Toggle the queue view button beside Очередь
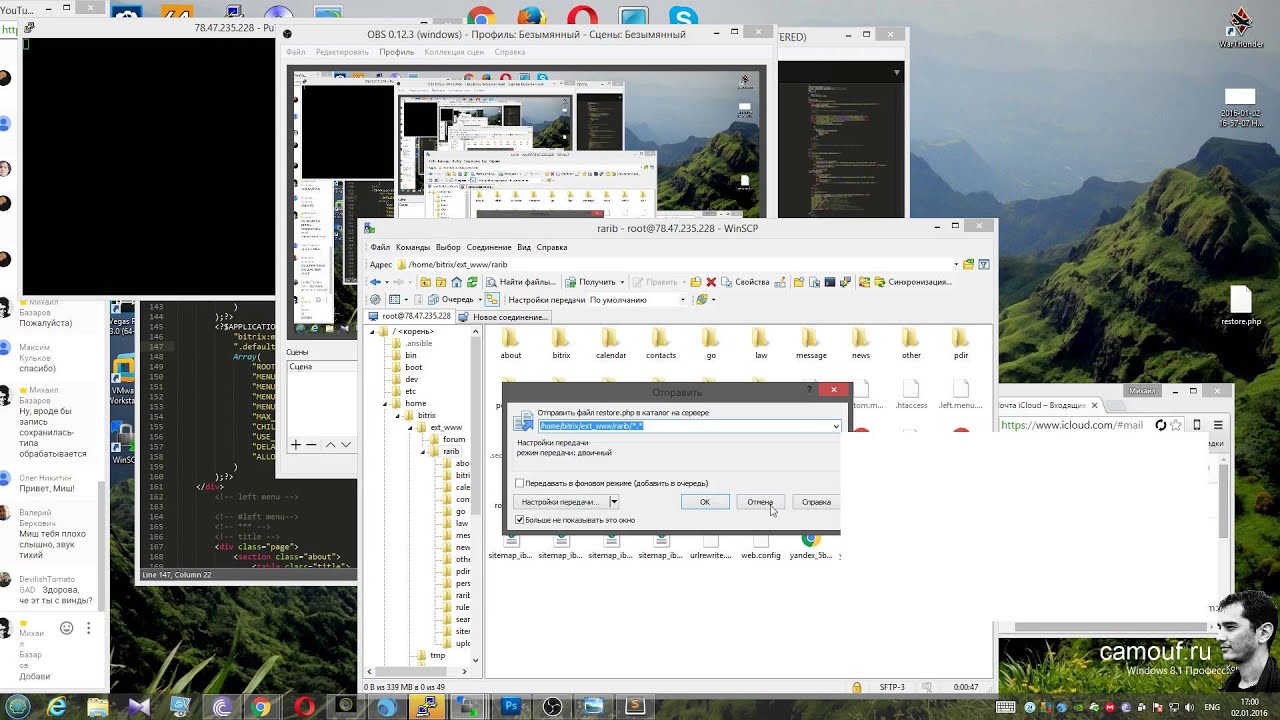This screenshot has width=1280, height=720. tap(490, 299)
